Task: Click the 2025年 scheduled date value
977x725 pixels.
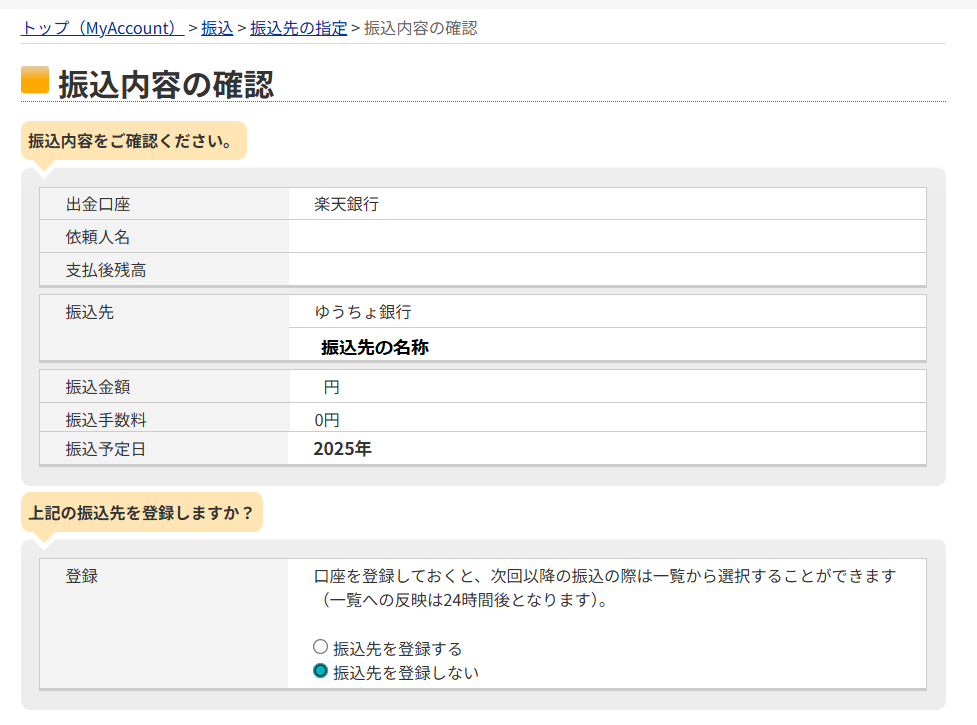Action: (342, 449)
